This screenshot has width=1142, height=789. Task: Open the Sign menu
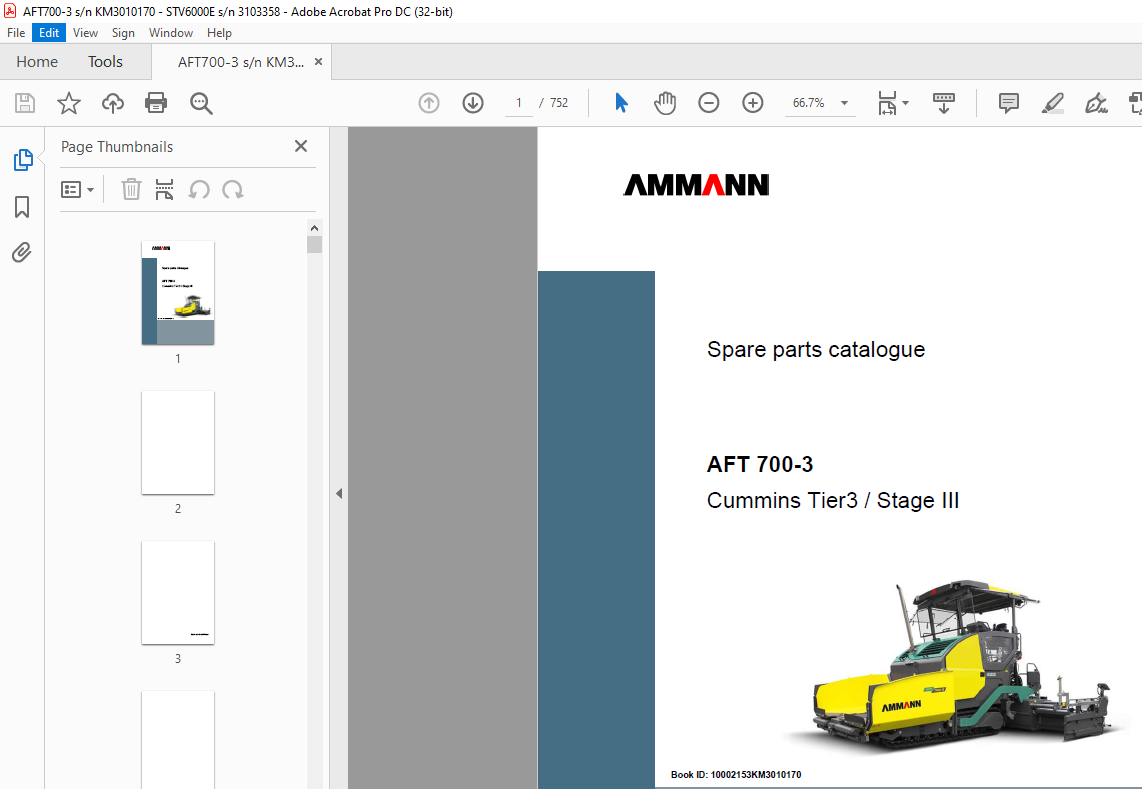pos(123,33)
